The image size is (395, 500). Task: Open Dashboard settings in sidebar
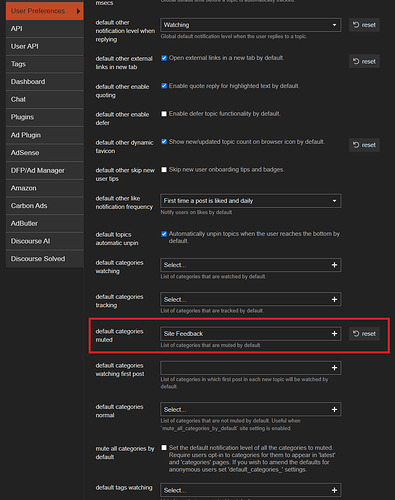point(44,82)
